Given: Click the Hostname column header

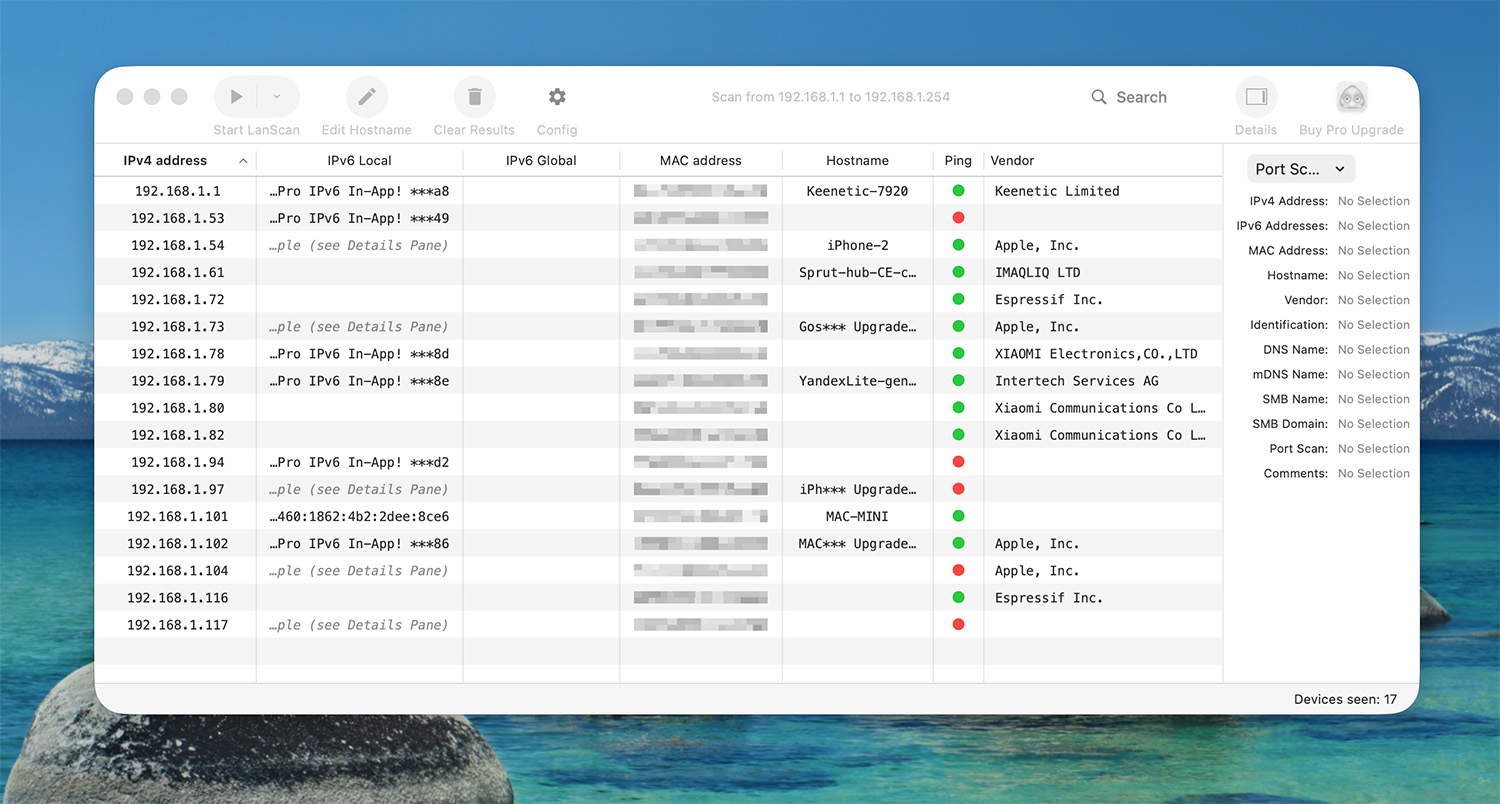Looking at the screenshot, I should tap(857, 160).
